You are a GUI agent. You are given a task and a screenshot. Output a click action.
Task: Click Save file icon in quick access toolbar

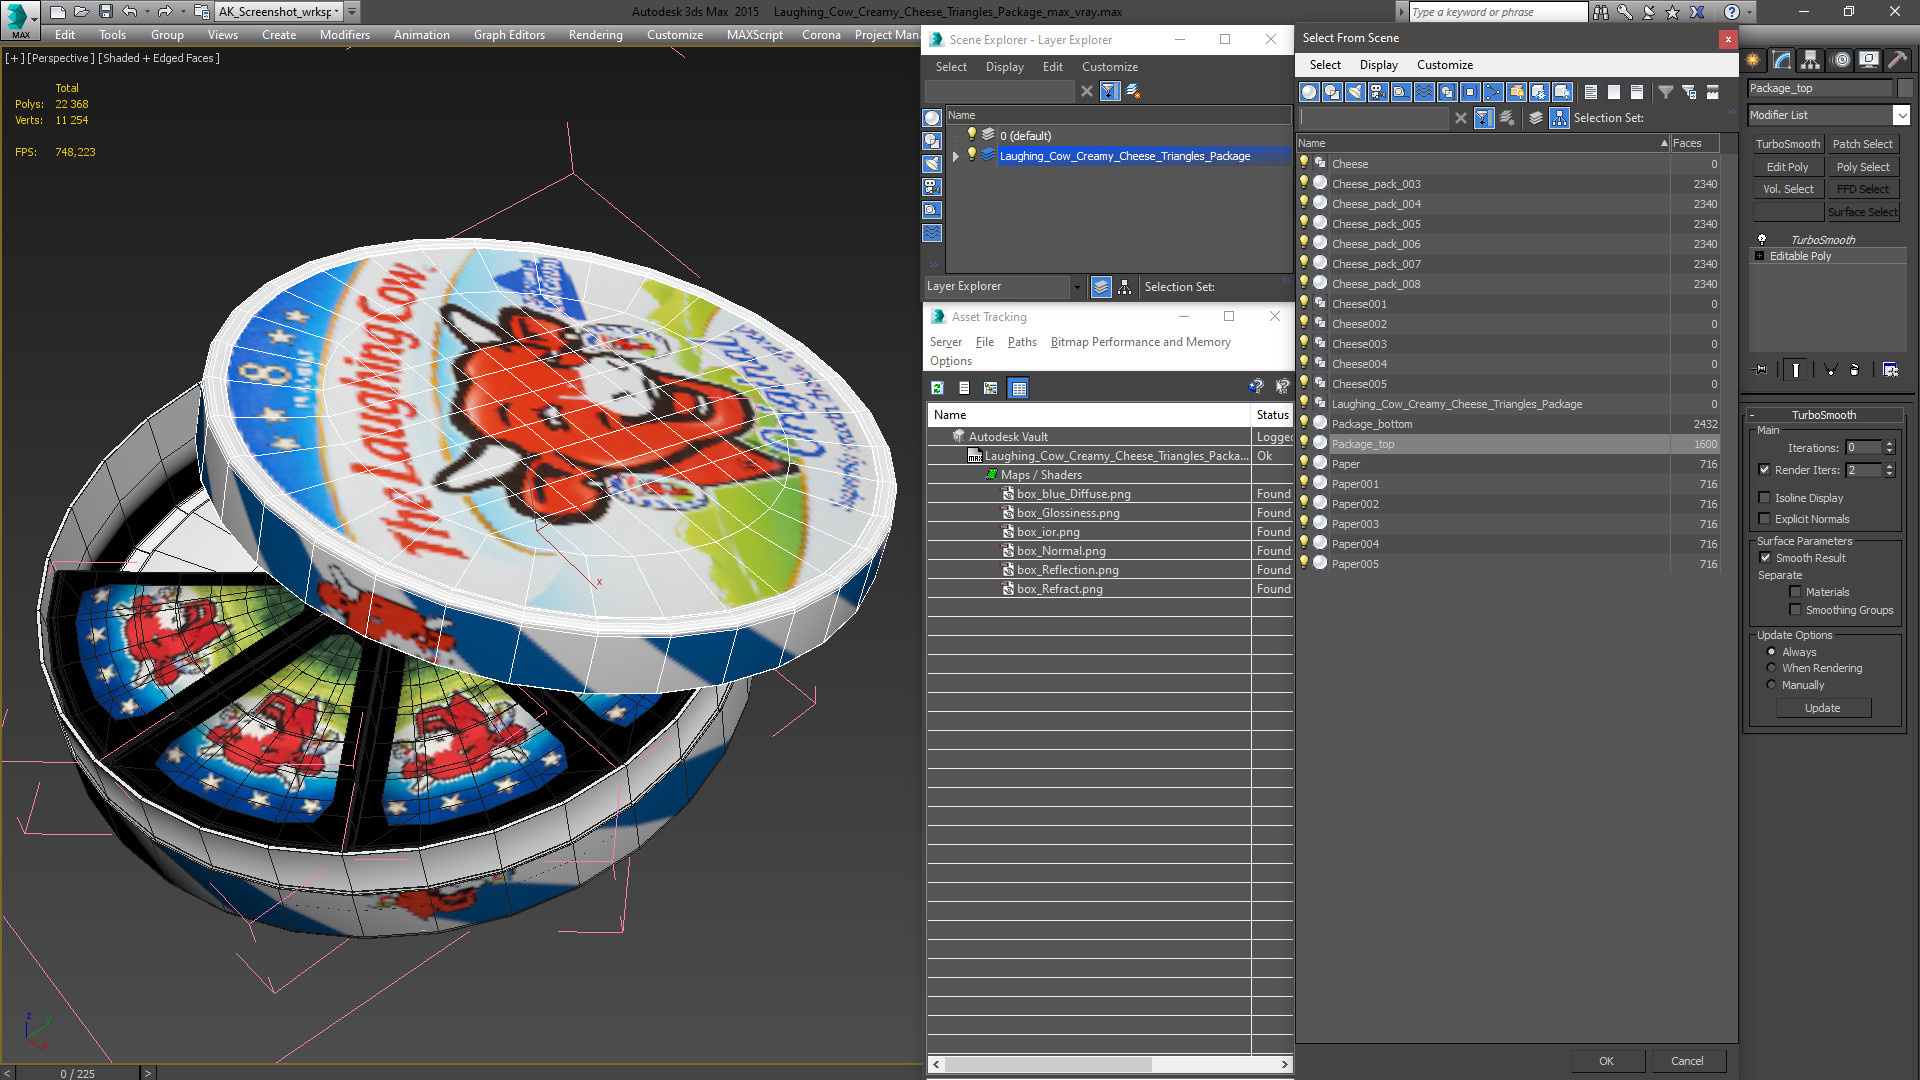[x=106, y=12]
